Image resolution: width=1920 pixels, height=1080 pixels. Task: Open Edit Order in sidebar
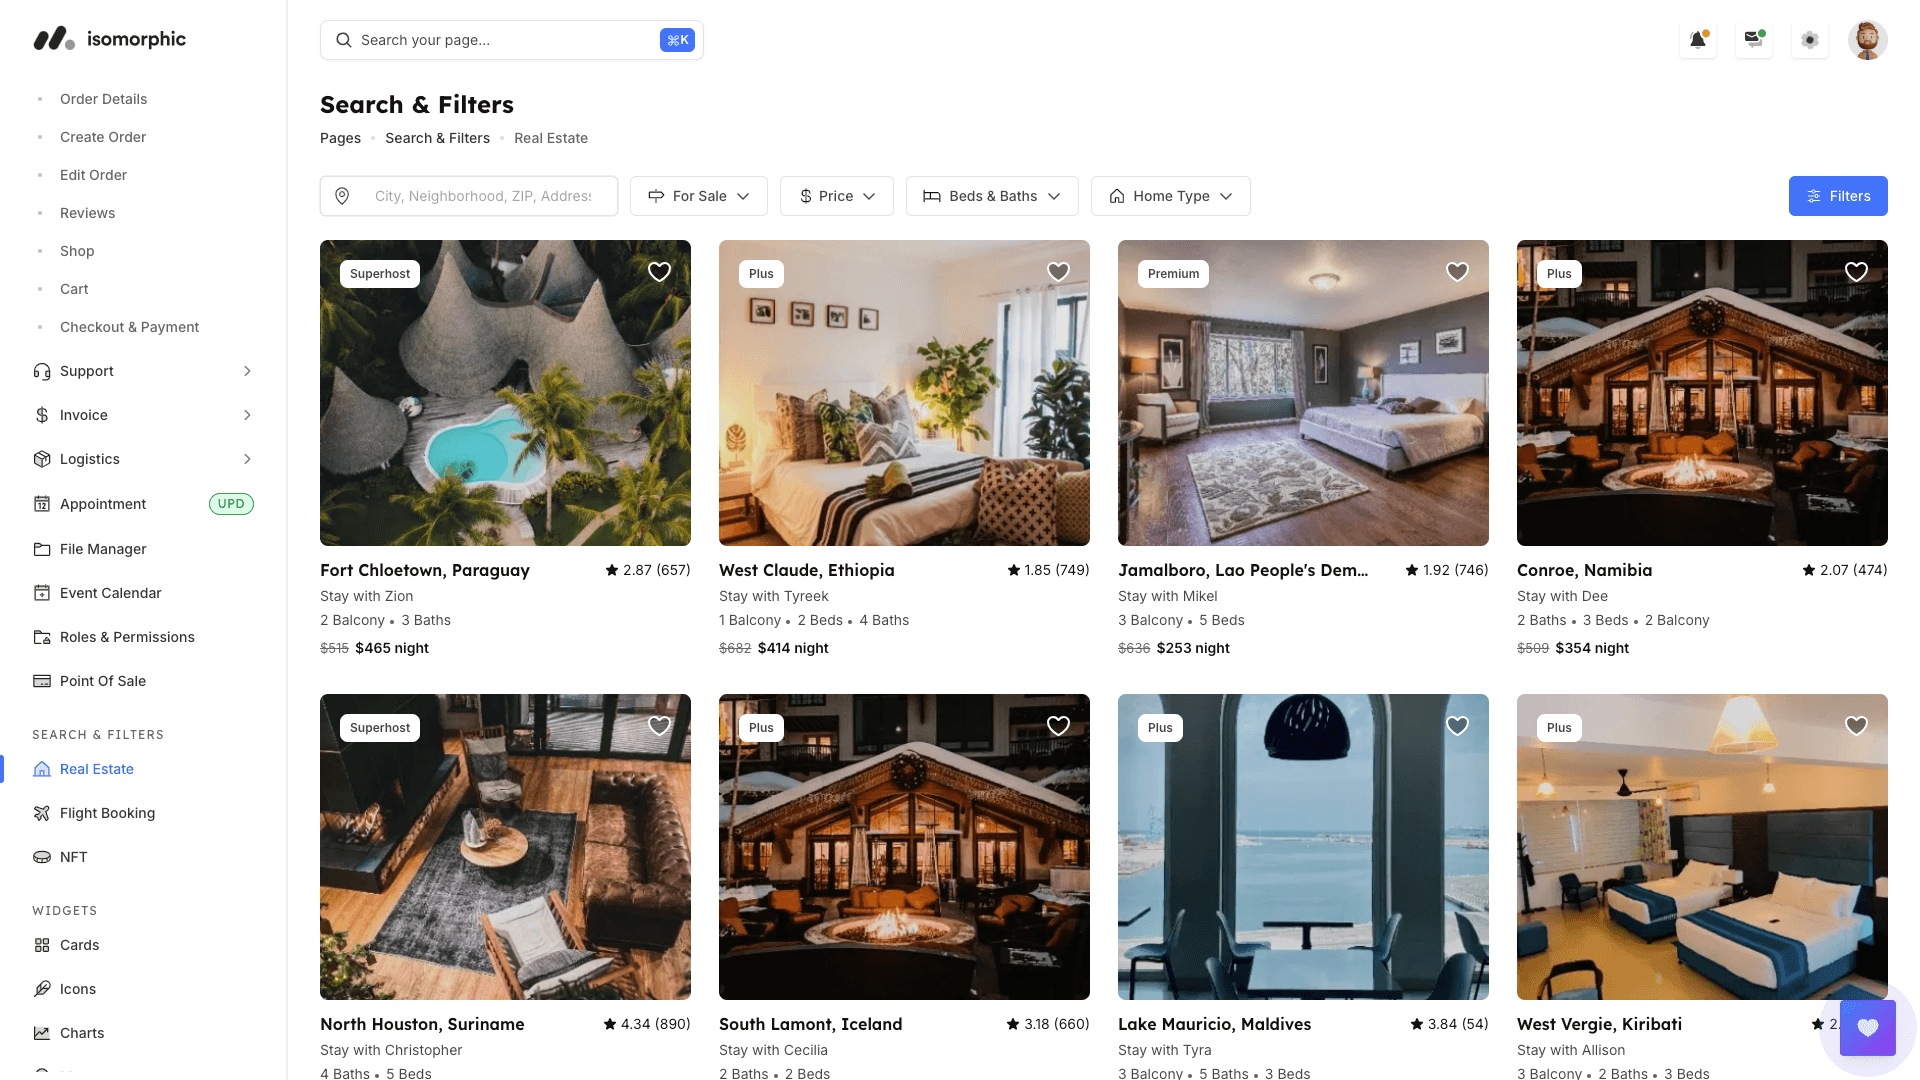tap(93, 175)
